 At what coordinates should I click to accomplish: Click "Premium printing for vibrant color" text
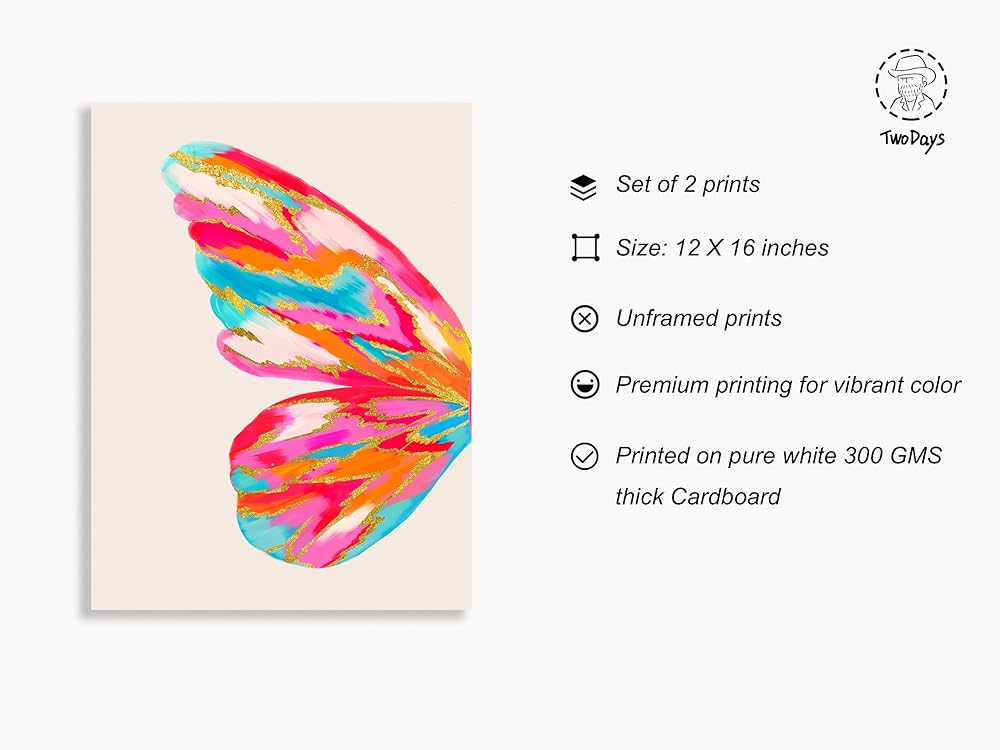pos(788,385)
